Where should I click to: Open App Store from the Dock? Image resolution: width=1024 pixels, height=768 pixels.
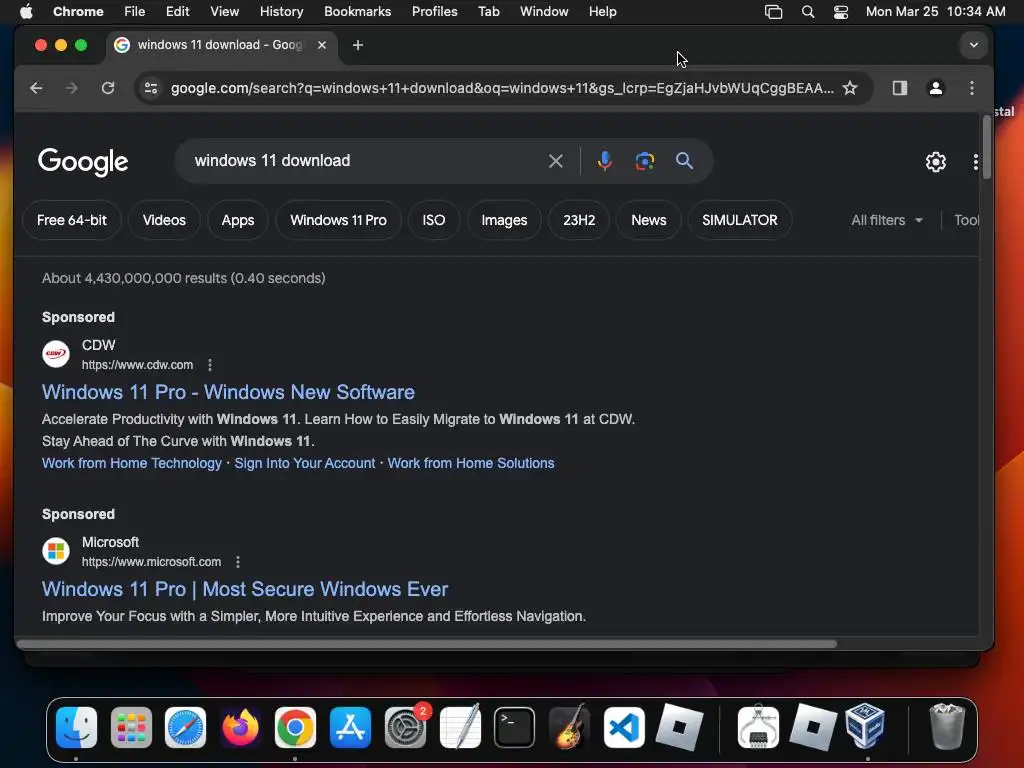click(x=350, y=728)
